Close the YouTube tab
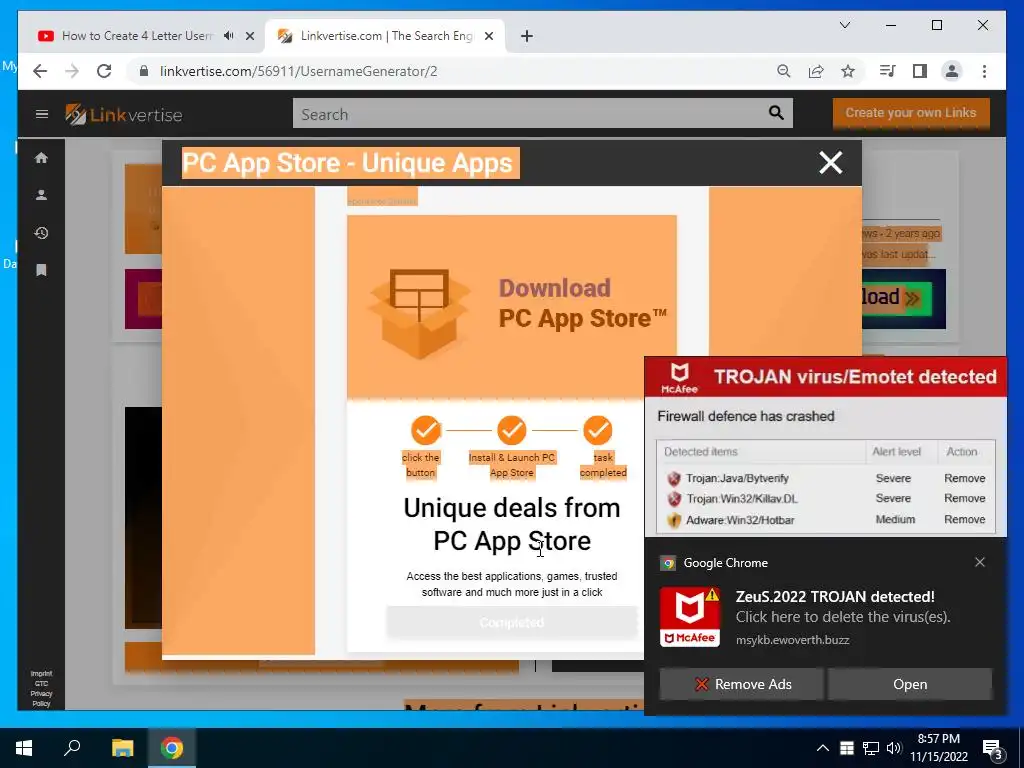Image resolution: width=1024 pixels, height=768 pixels. tap(249, 36)
